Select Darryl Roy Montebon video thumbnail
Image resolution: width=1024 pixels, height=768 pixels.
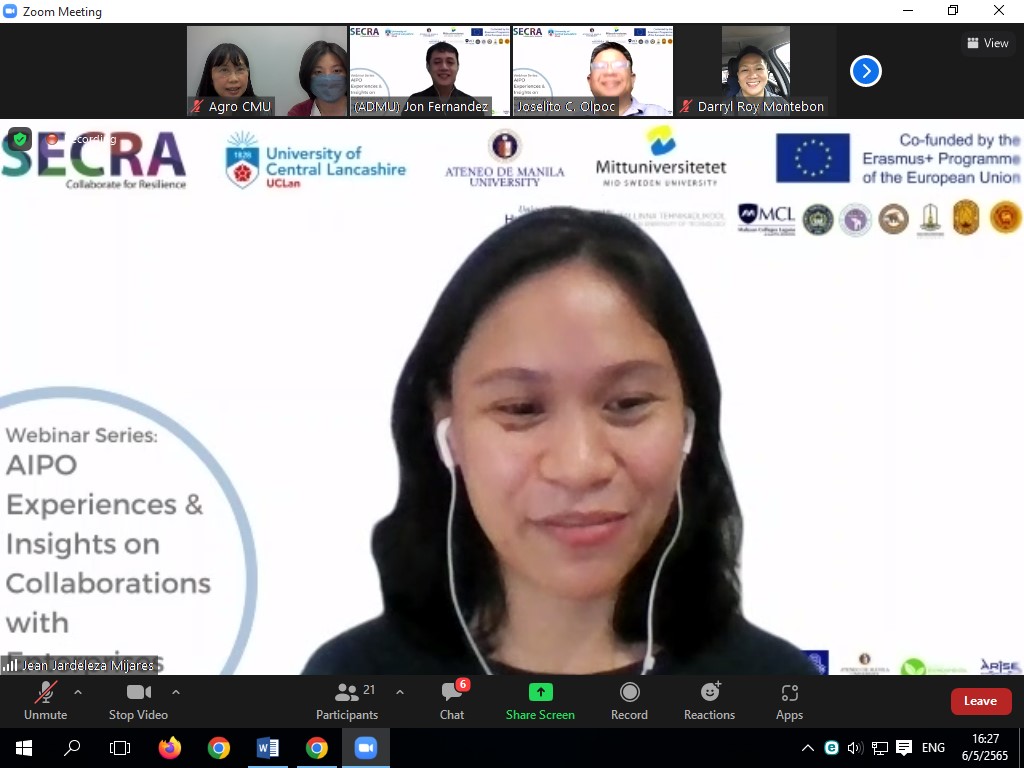[x=756, y=71]
